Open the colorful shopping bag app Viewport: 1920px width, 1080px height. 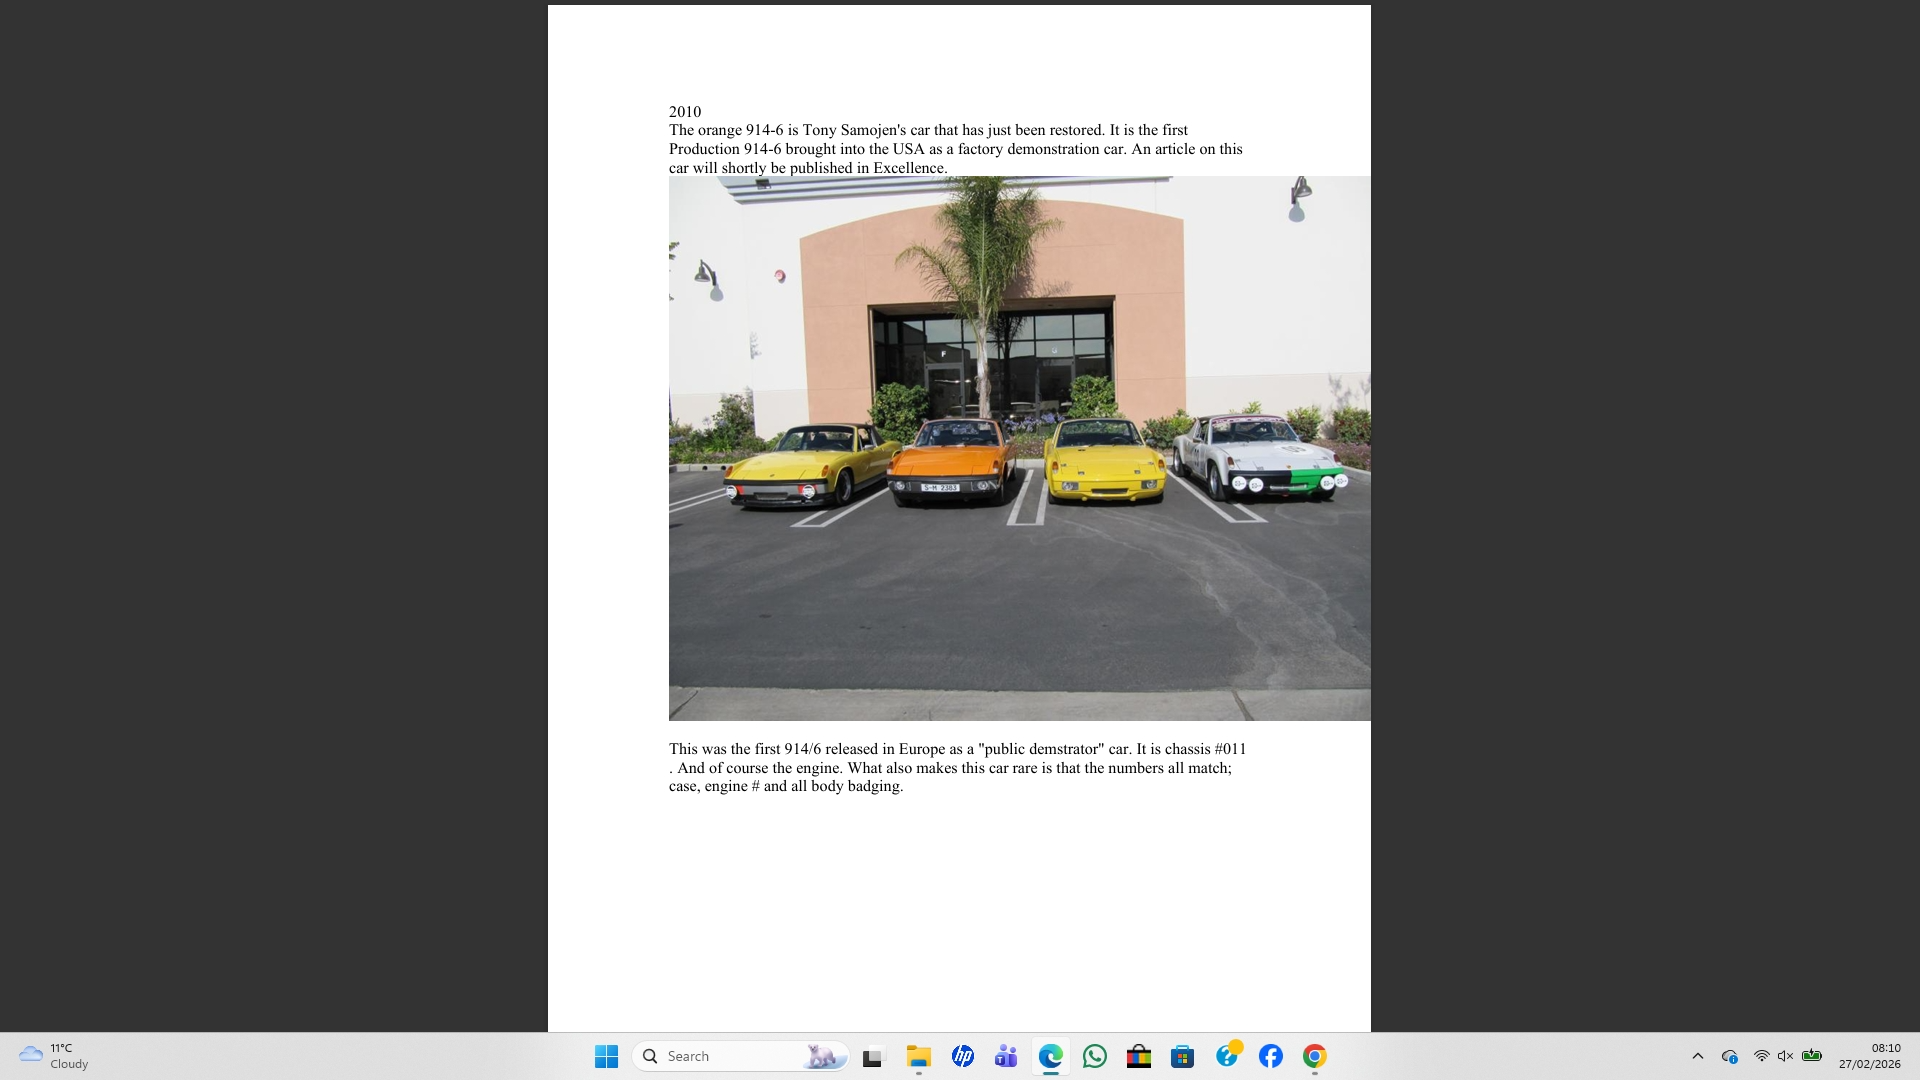click(1138, 1056)
